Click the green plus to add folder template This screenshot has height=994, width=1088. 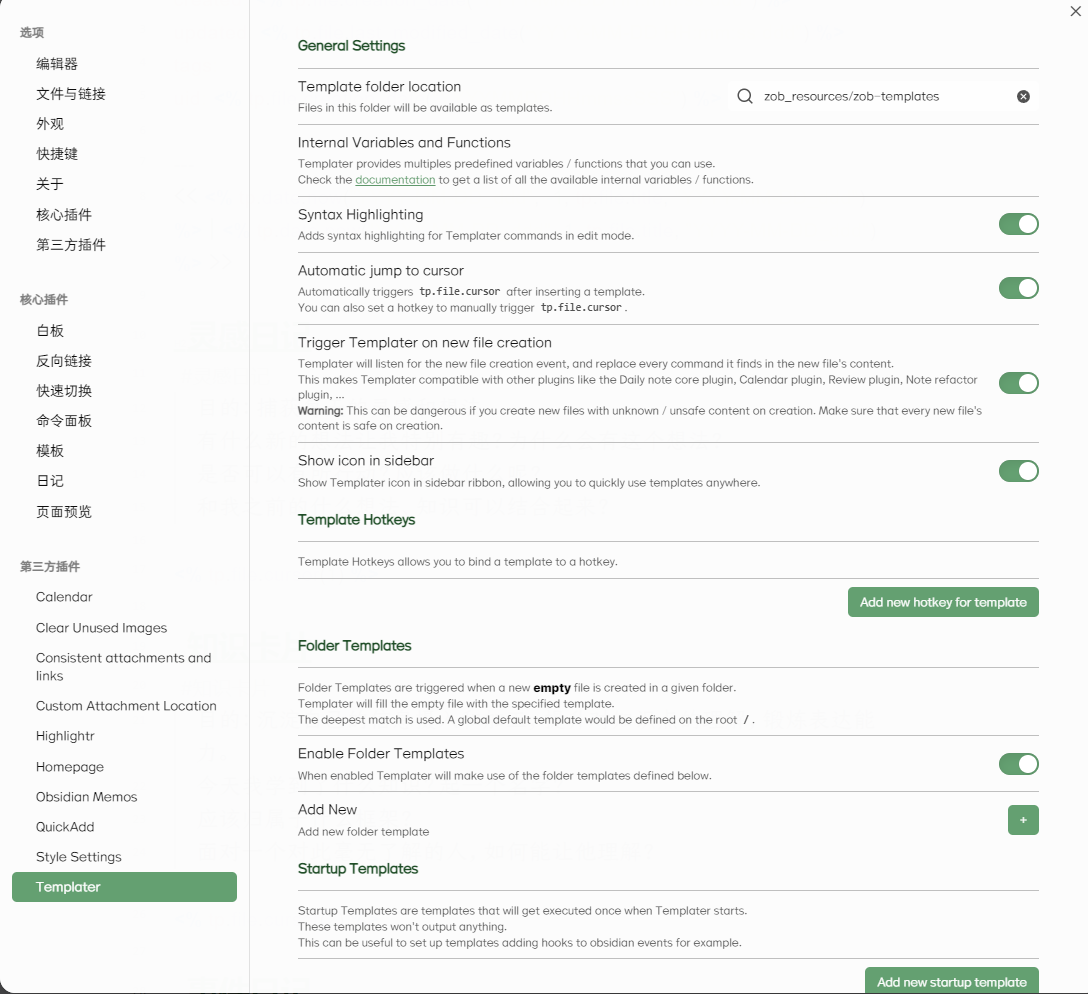coord(1023,820)
